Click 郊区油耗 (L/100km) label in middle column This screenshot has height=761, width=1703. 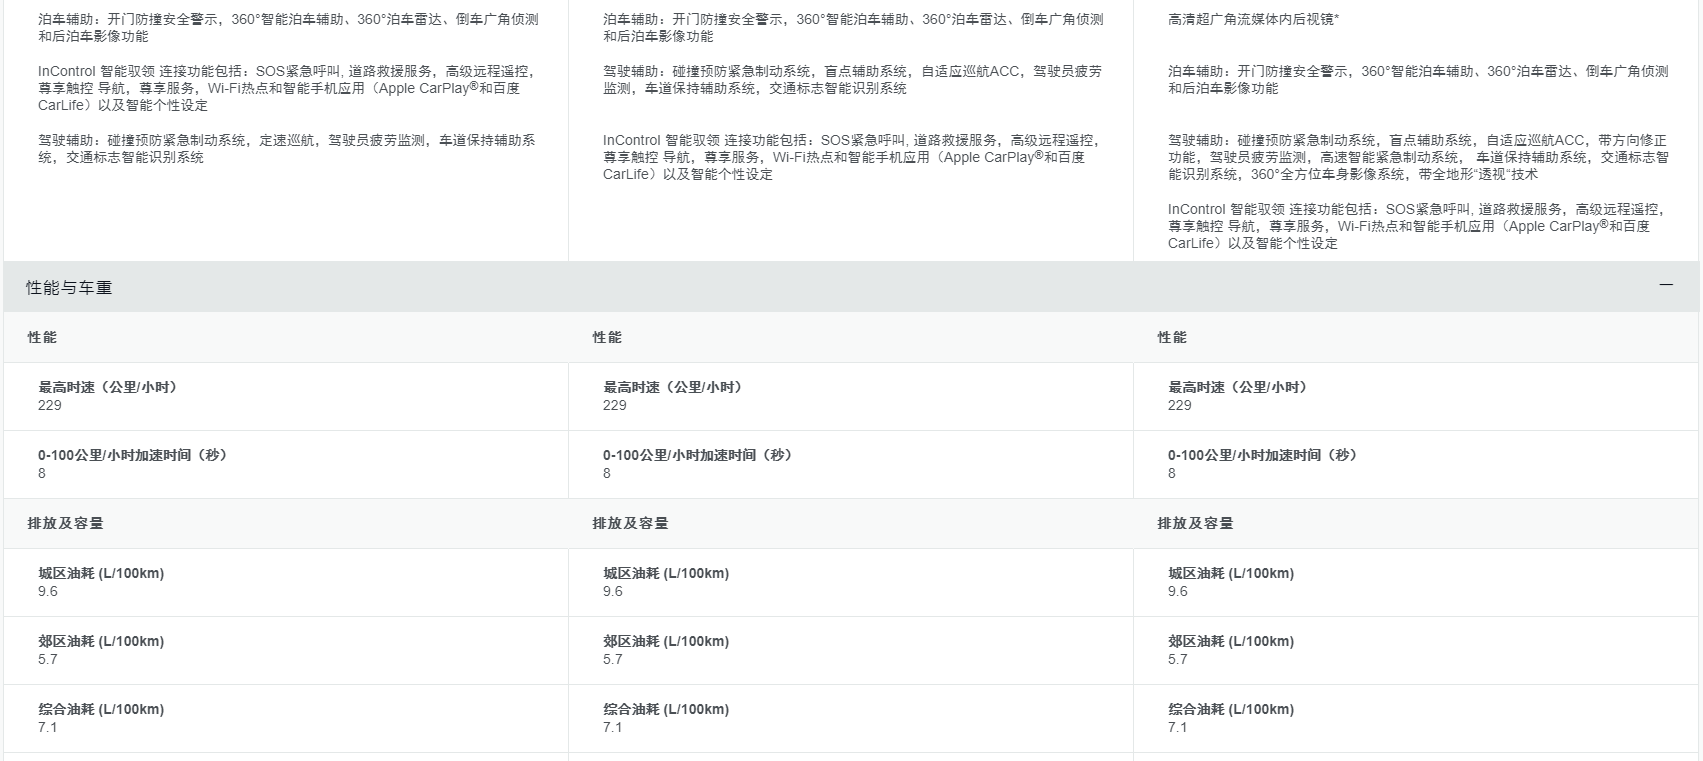pos(666,641)
